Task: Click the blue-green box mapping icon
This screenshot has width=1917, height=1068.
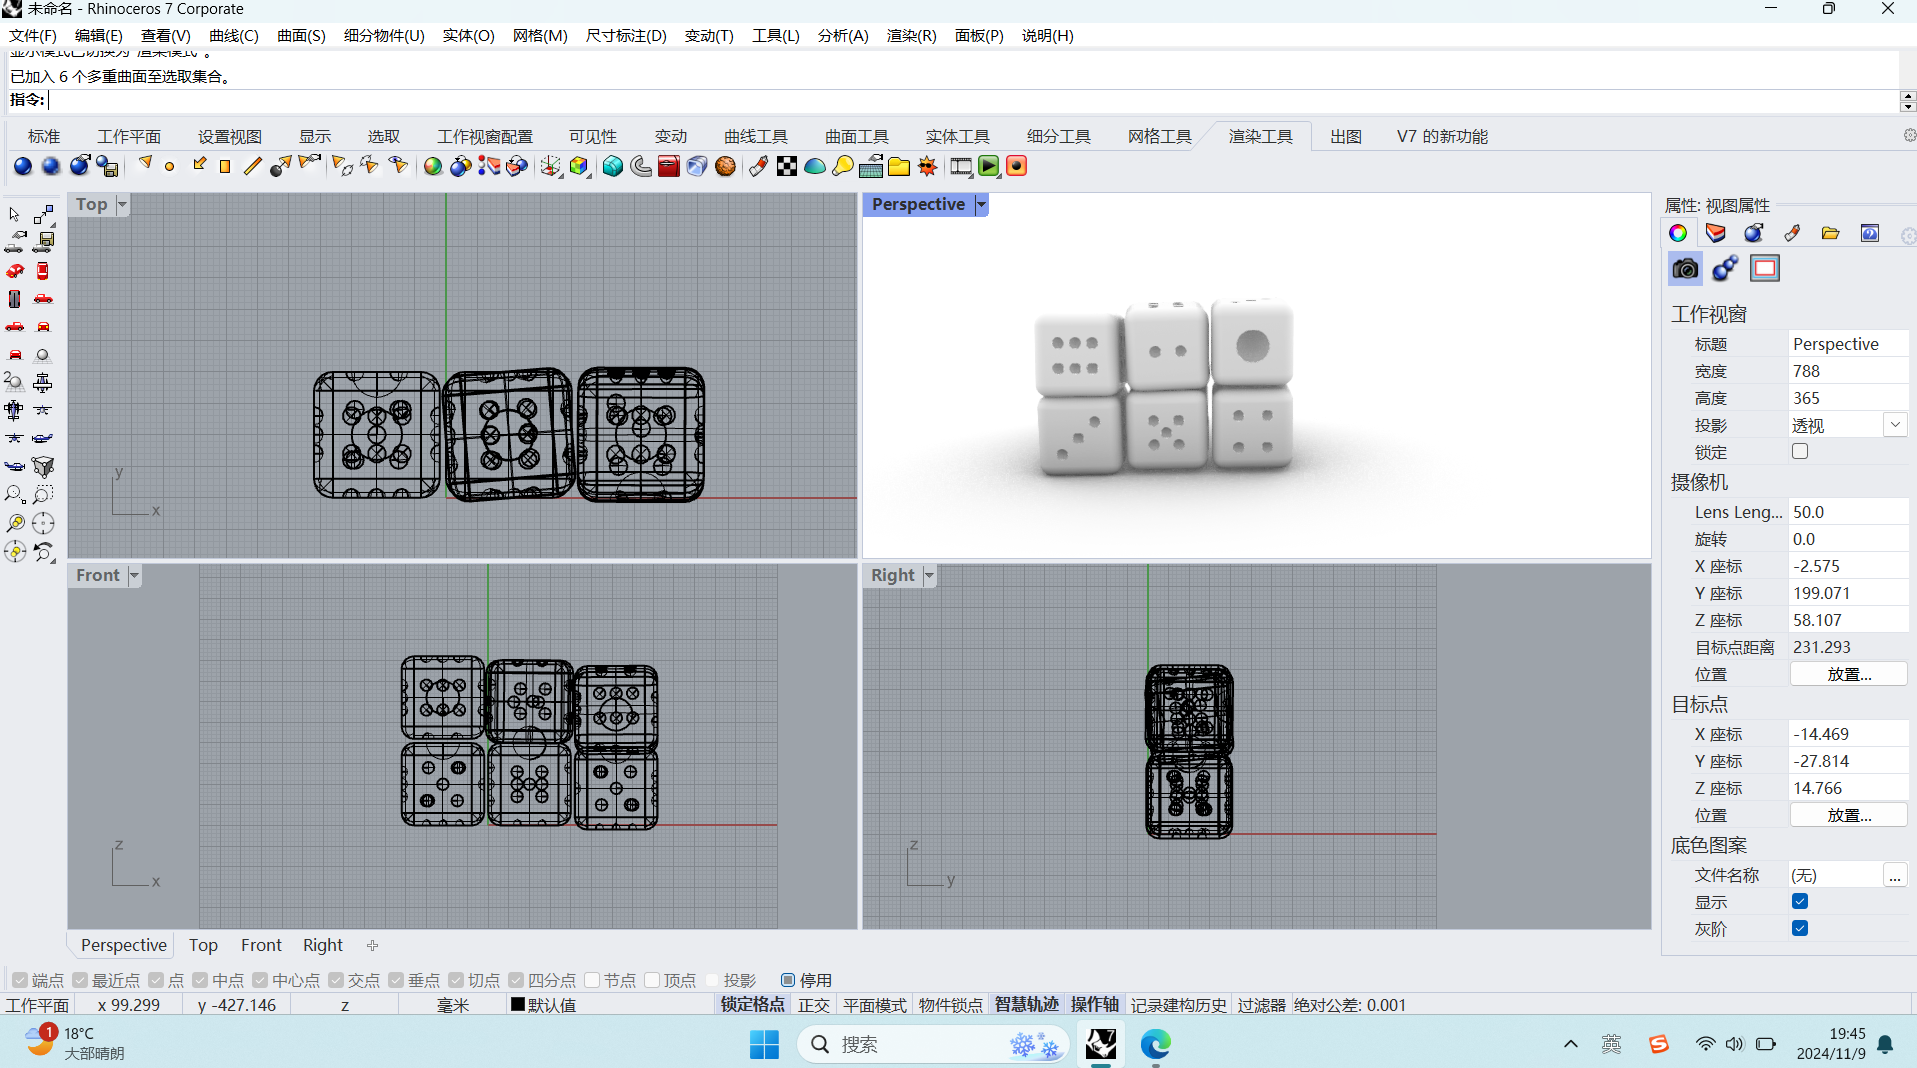Action: pos(613,166)
